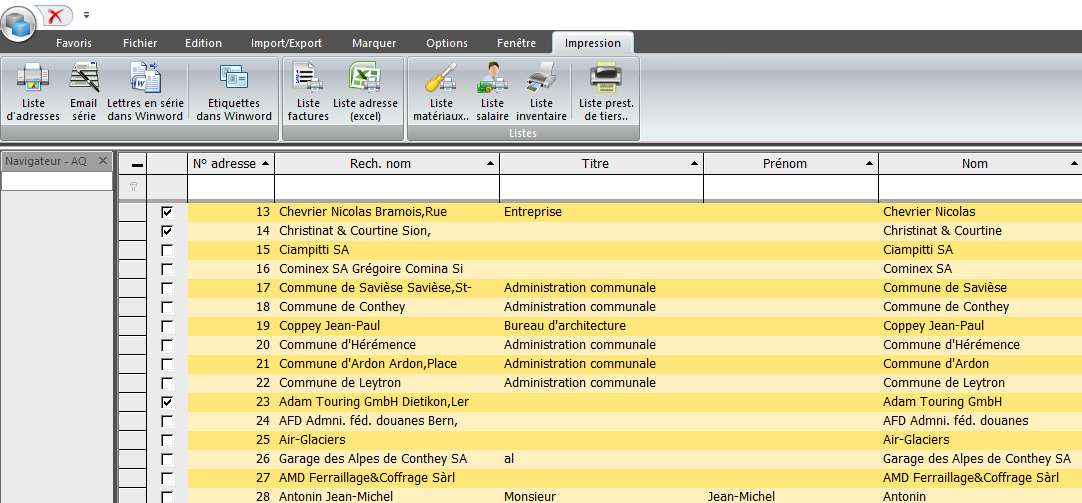Viewport: 1082px width, 503px height.
Task: Open the Favoris ribbon tab
Action: click(74, 43)
